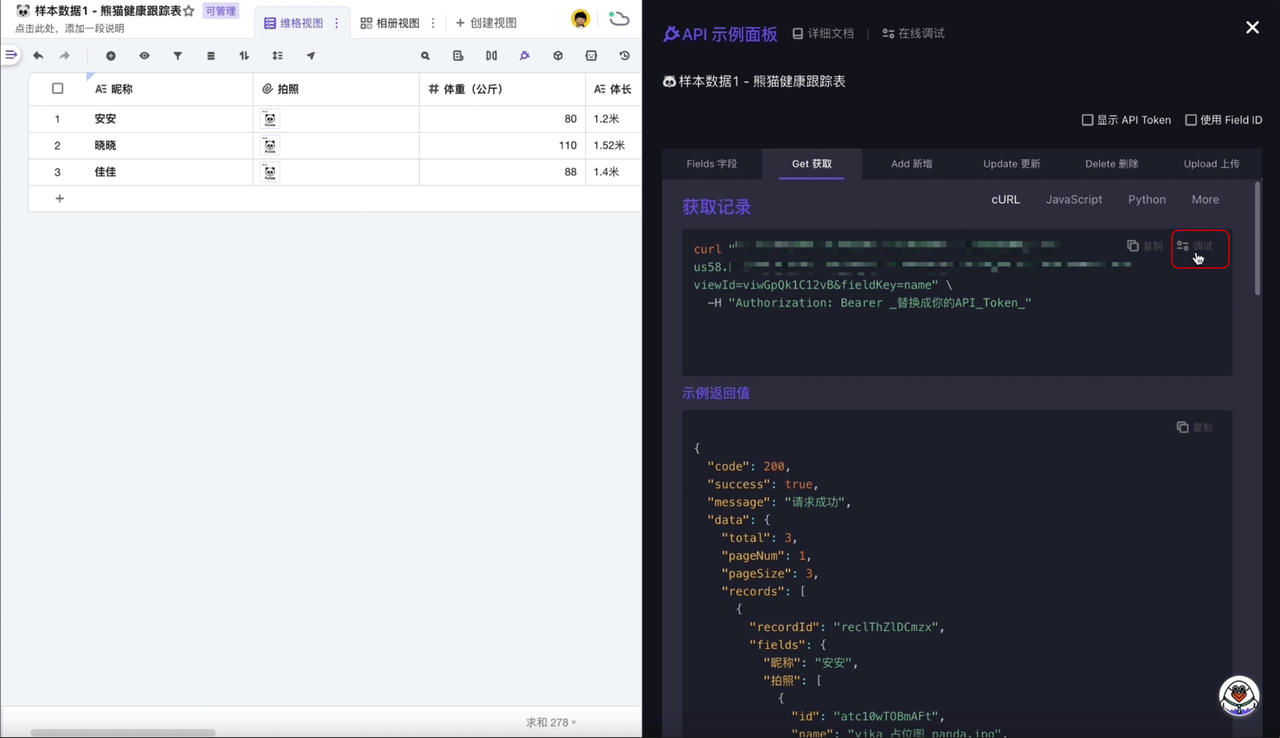This screenshot has width=1280, height=738.
Task: Open the 详细文档 documentation link
Action: point(823,34)
